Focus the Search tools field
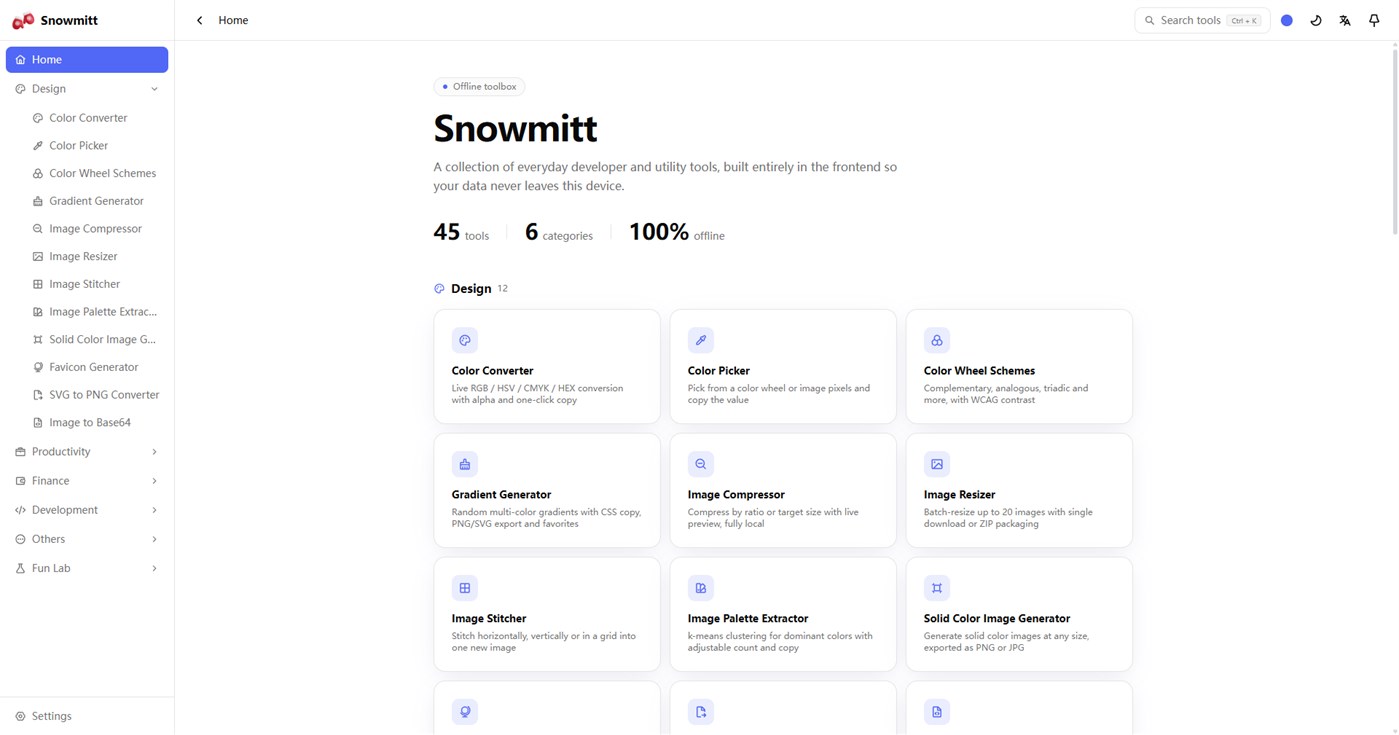 pos(1202,20)
